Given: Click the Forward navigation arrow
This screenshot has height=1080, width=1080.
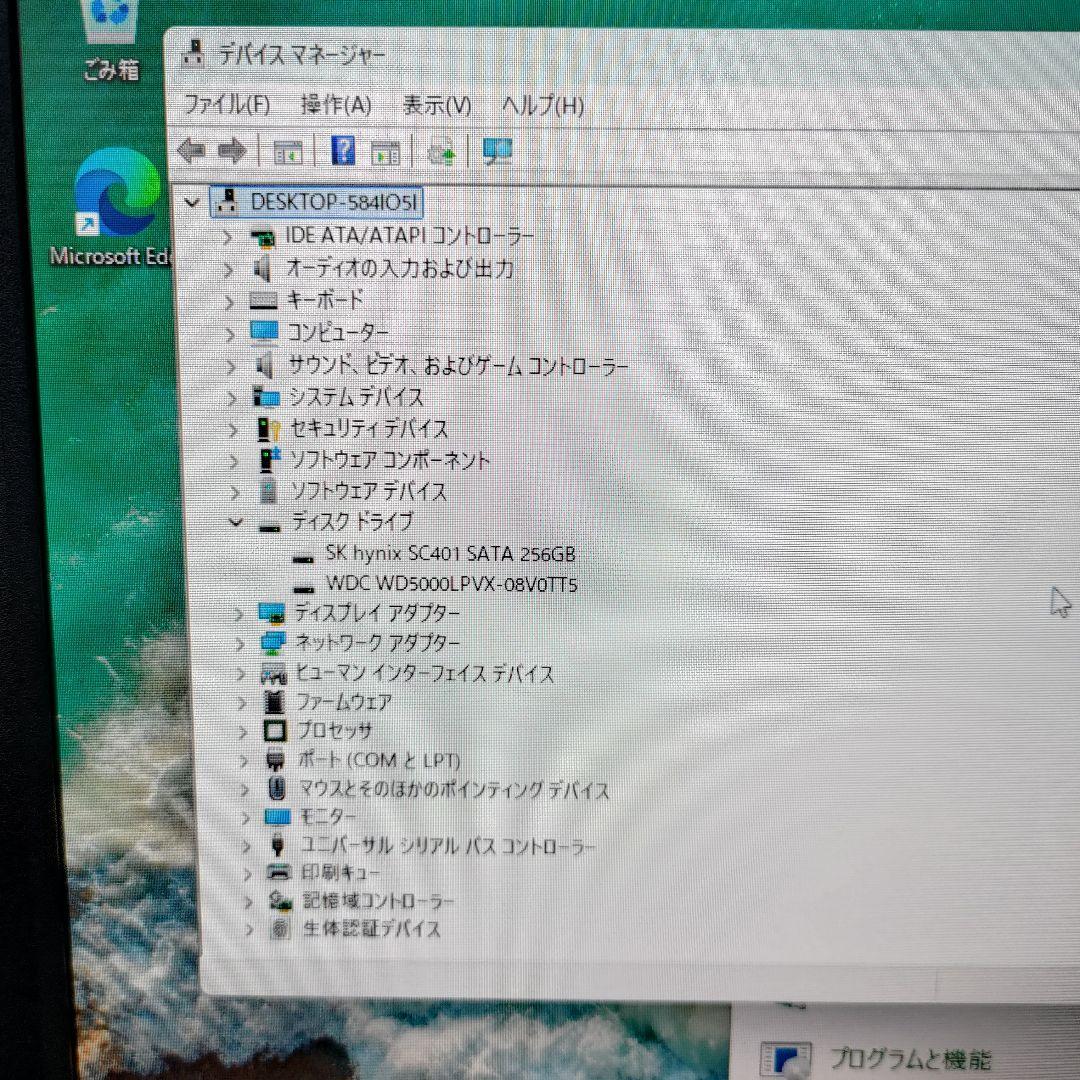Looking at the screenshot, I should point(232,150).
